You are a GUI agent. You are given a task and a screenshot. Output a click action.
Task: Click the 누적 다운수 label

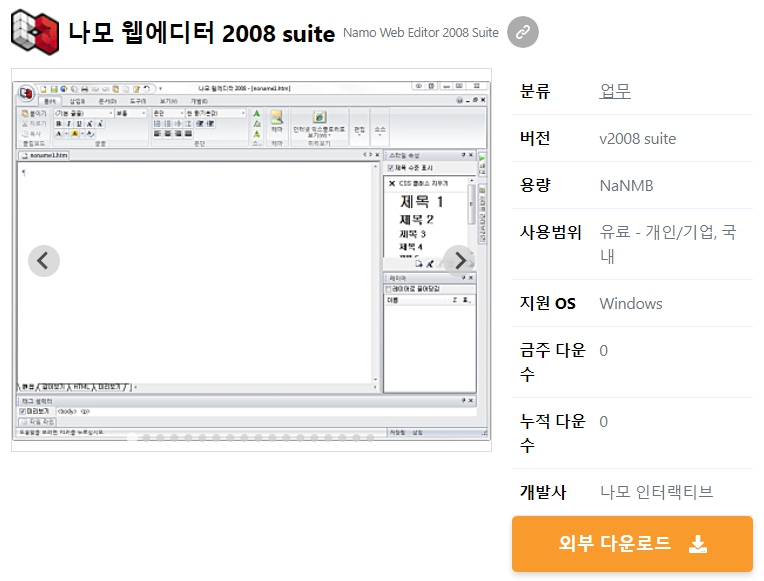click(x=553, y=433)
